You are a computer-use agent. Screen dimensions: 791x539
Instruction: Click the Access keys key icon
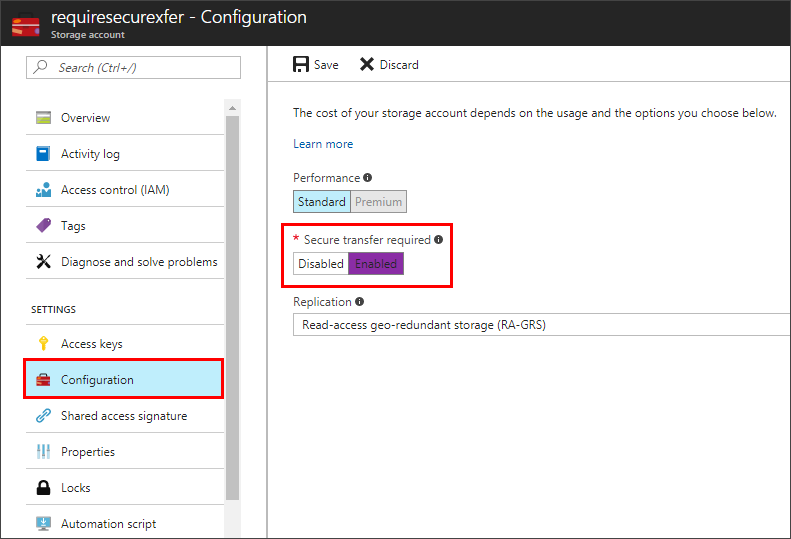click(x=43, y=344)
